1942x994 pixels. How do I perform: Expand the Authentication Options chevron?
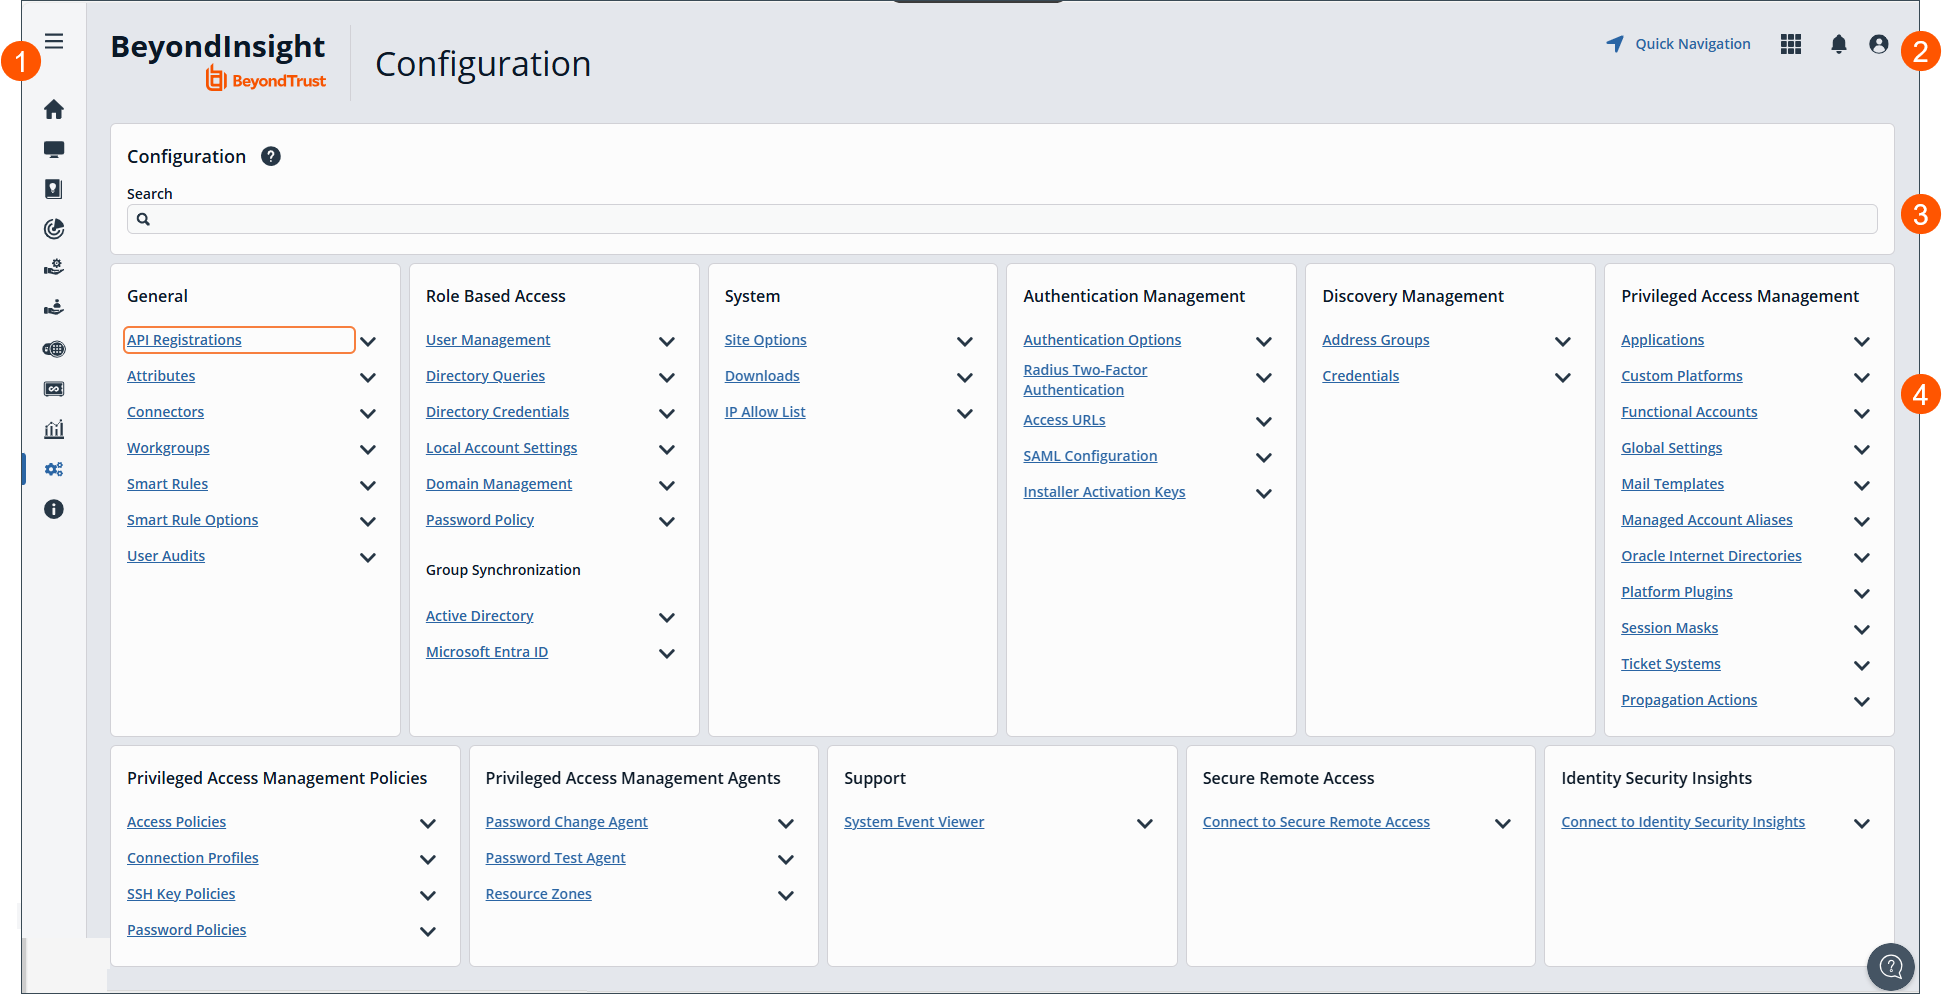pyautogui.click(x=1264, y=341)
